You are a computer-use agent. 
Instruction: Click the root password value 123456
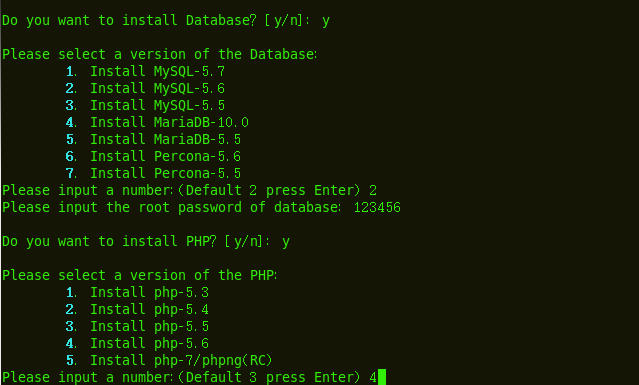[377, 208]
